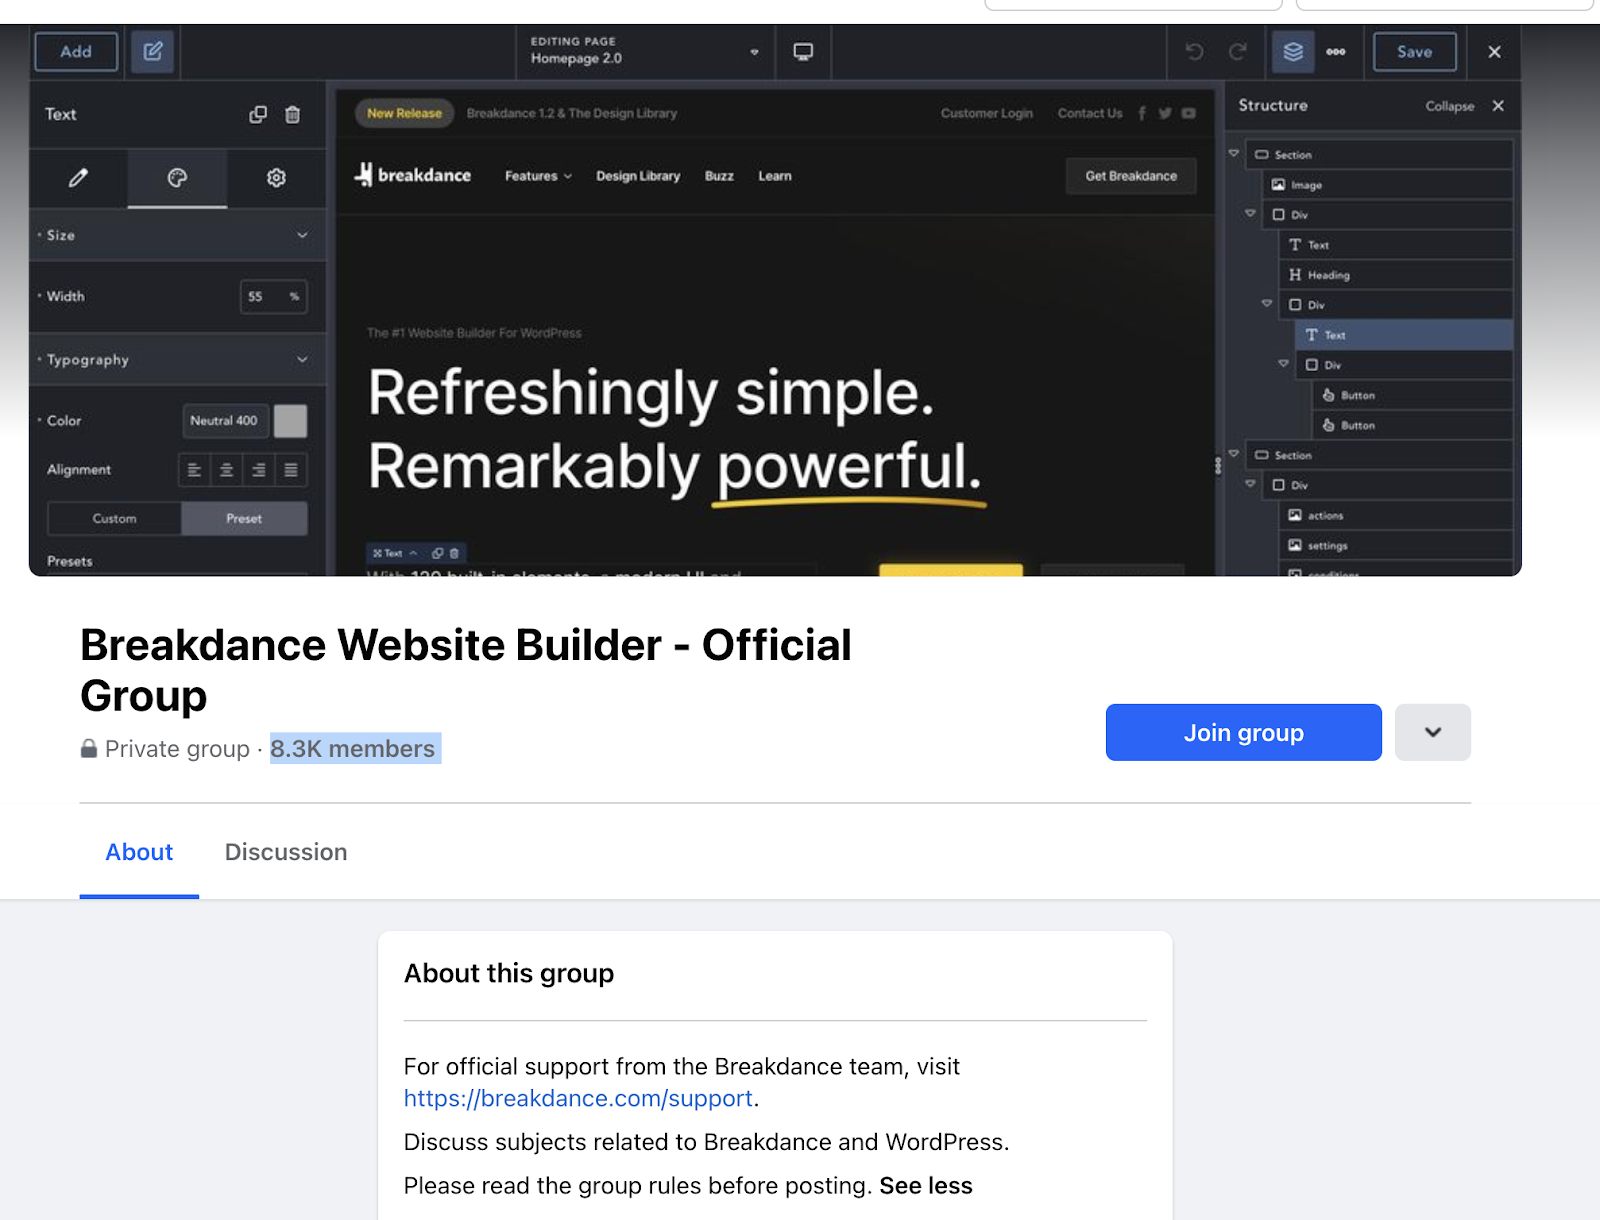
Task: Switch to the Discussion tab
Action: [x=286, y=852]
